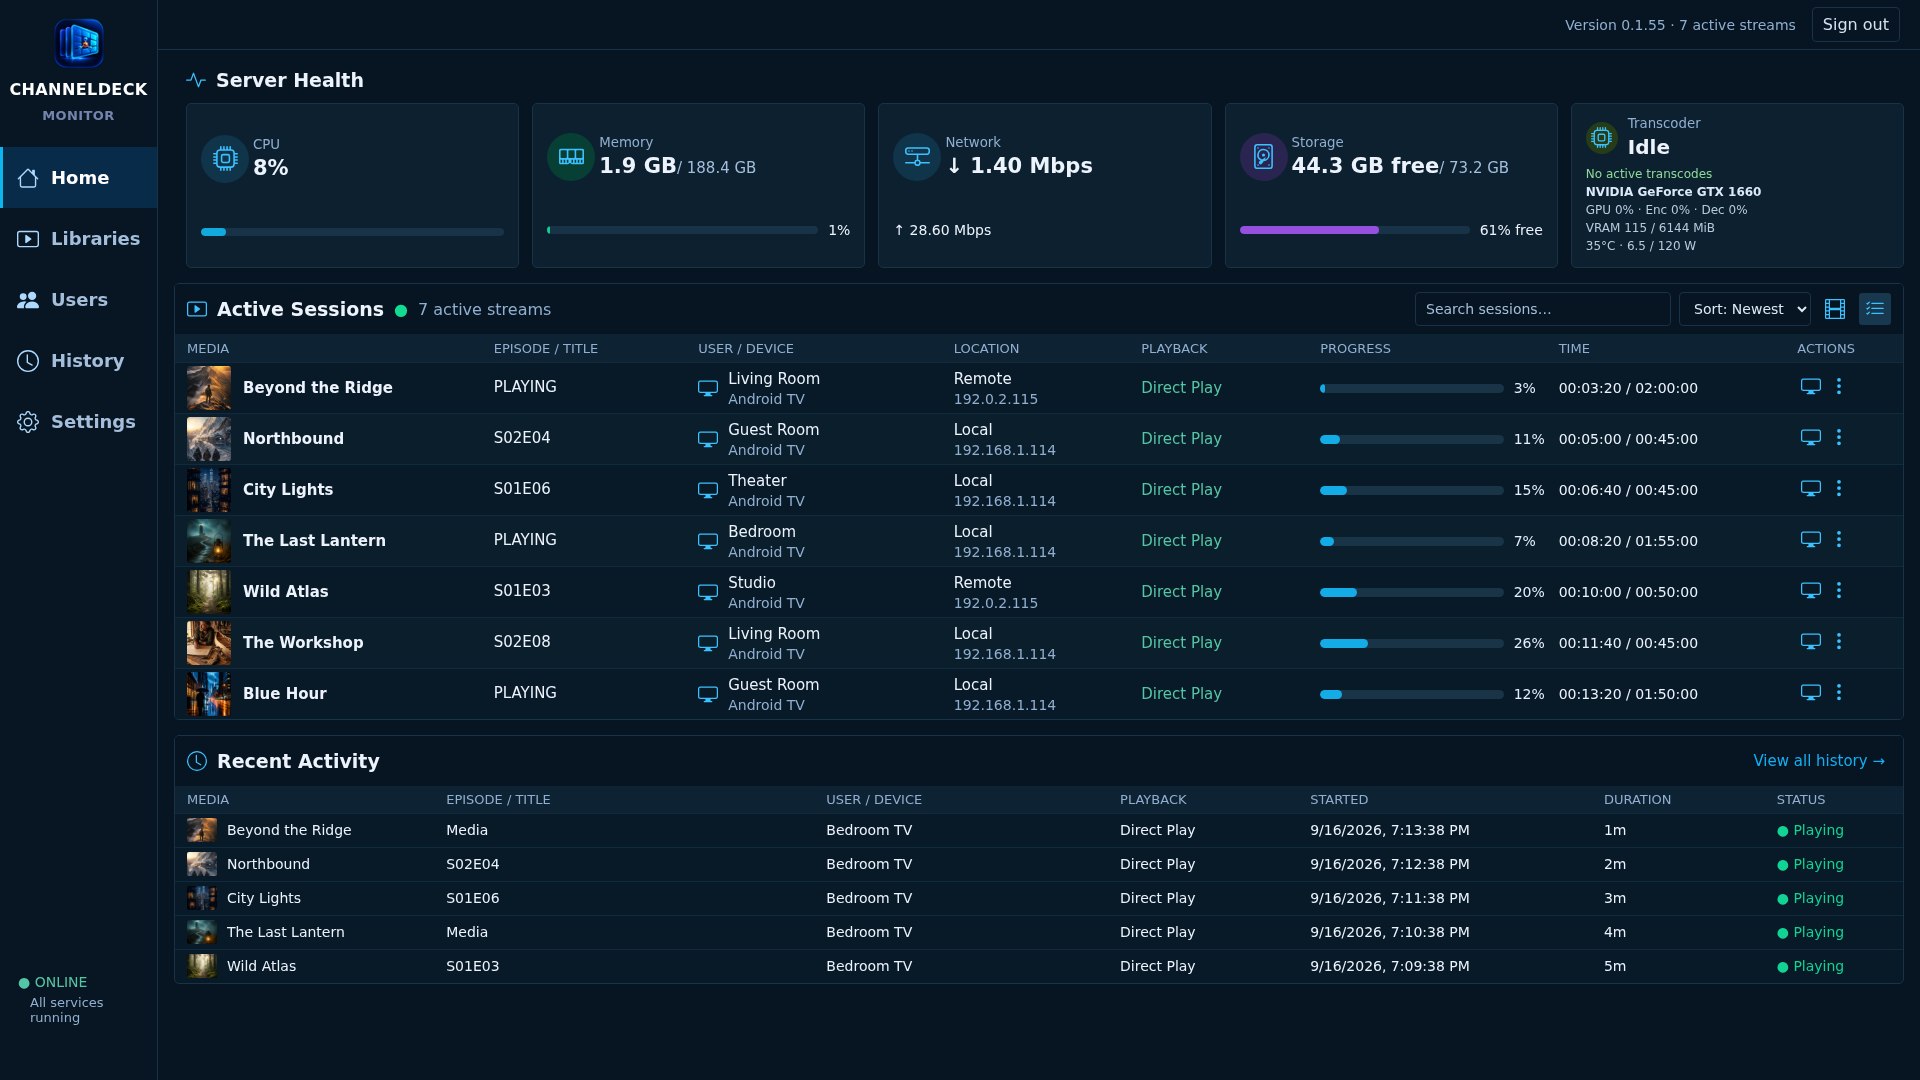The width and height of the screenshot is (1920, 1080).
Task: Open more options for Northbound session
Action: coord(1839,438)
